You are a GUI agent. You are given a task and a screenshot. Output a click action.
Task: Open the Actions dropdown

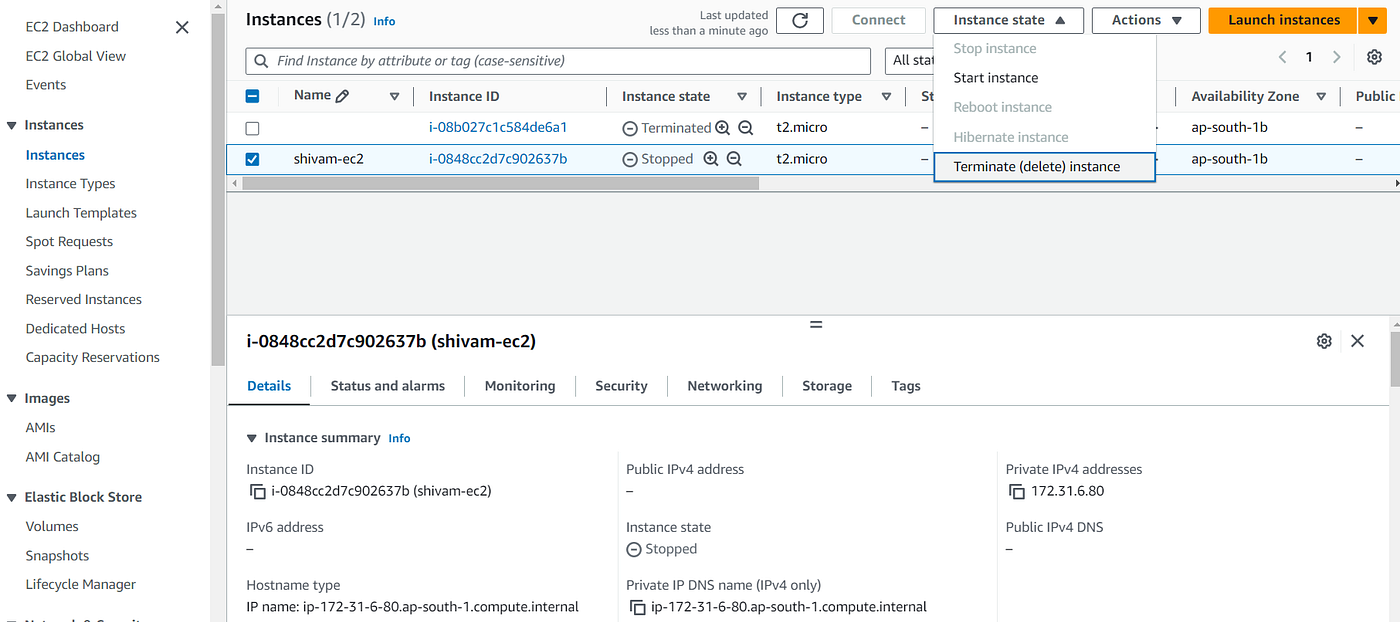1146,20
